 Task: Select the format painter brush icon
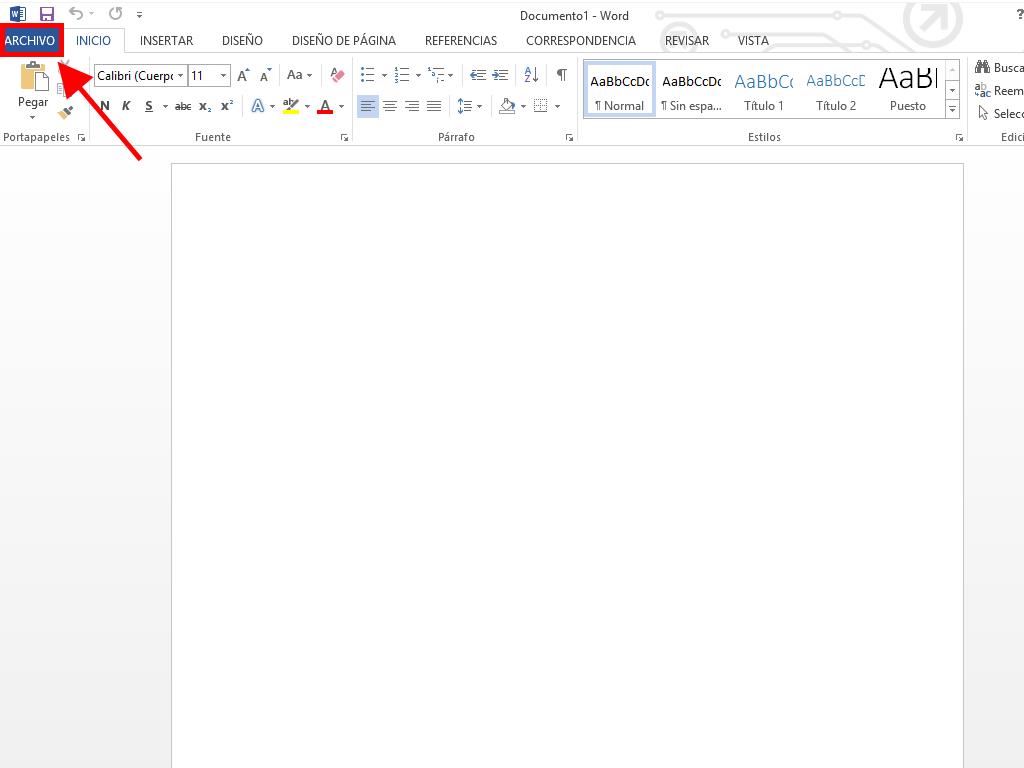pyautogui.click(x=65, y=113)
